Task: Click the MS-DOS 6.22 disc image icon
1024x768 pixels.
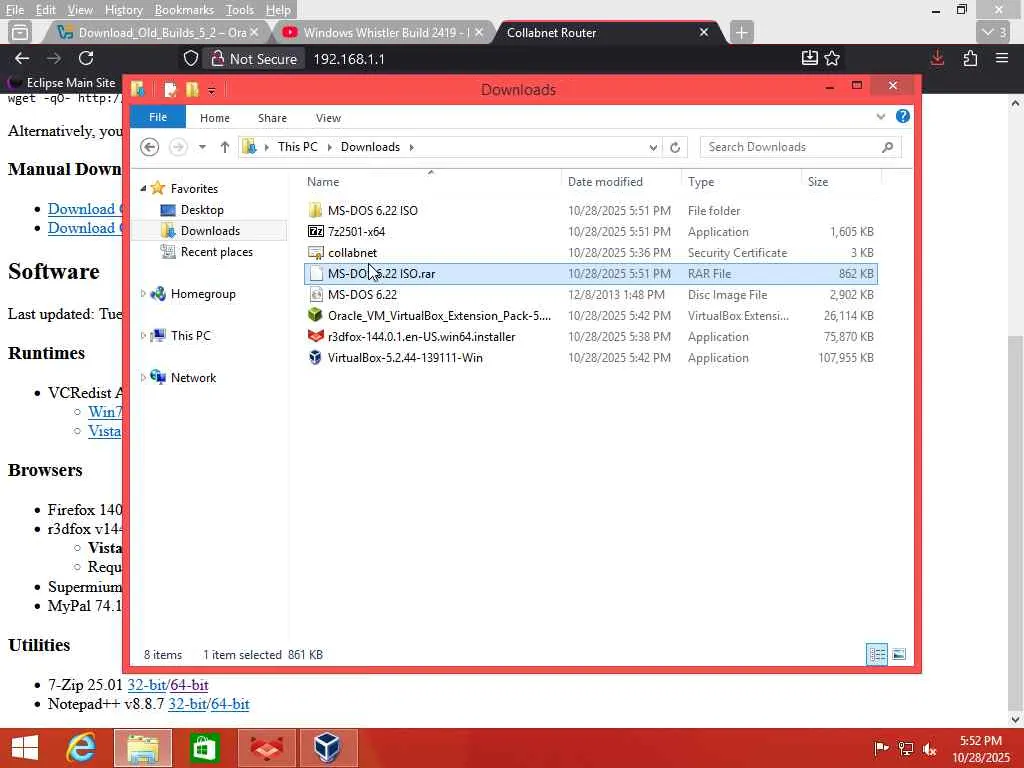Action: tap(315, 295)
